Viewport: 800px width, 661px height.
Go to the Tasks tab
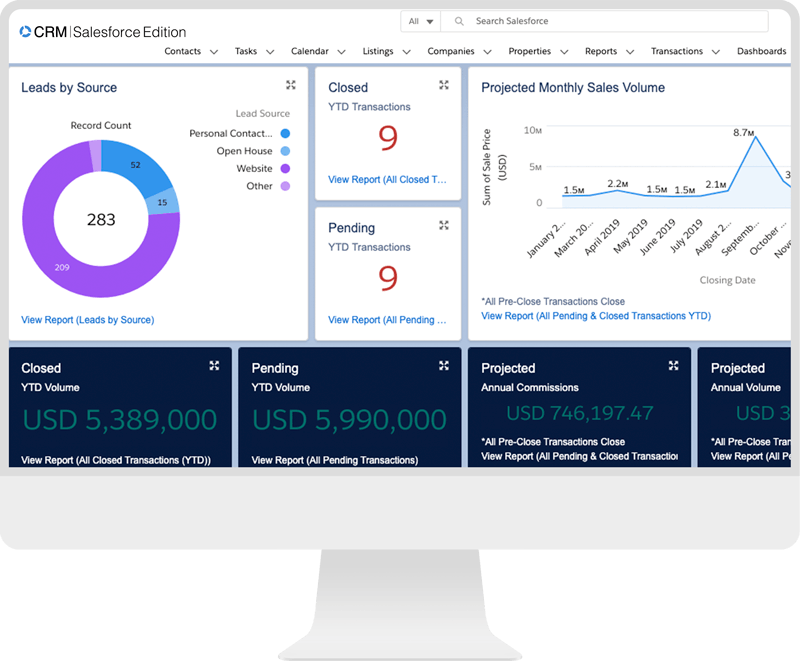[x=246, y=51]
